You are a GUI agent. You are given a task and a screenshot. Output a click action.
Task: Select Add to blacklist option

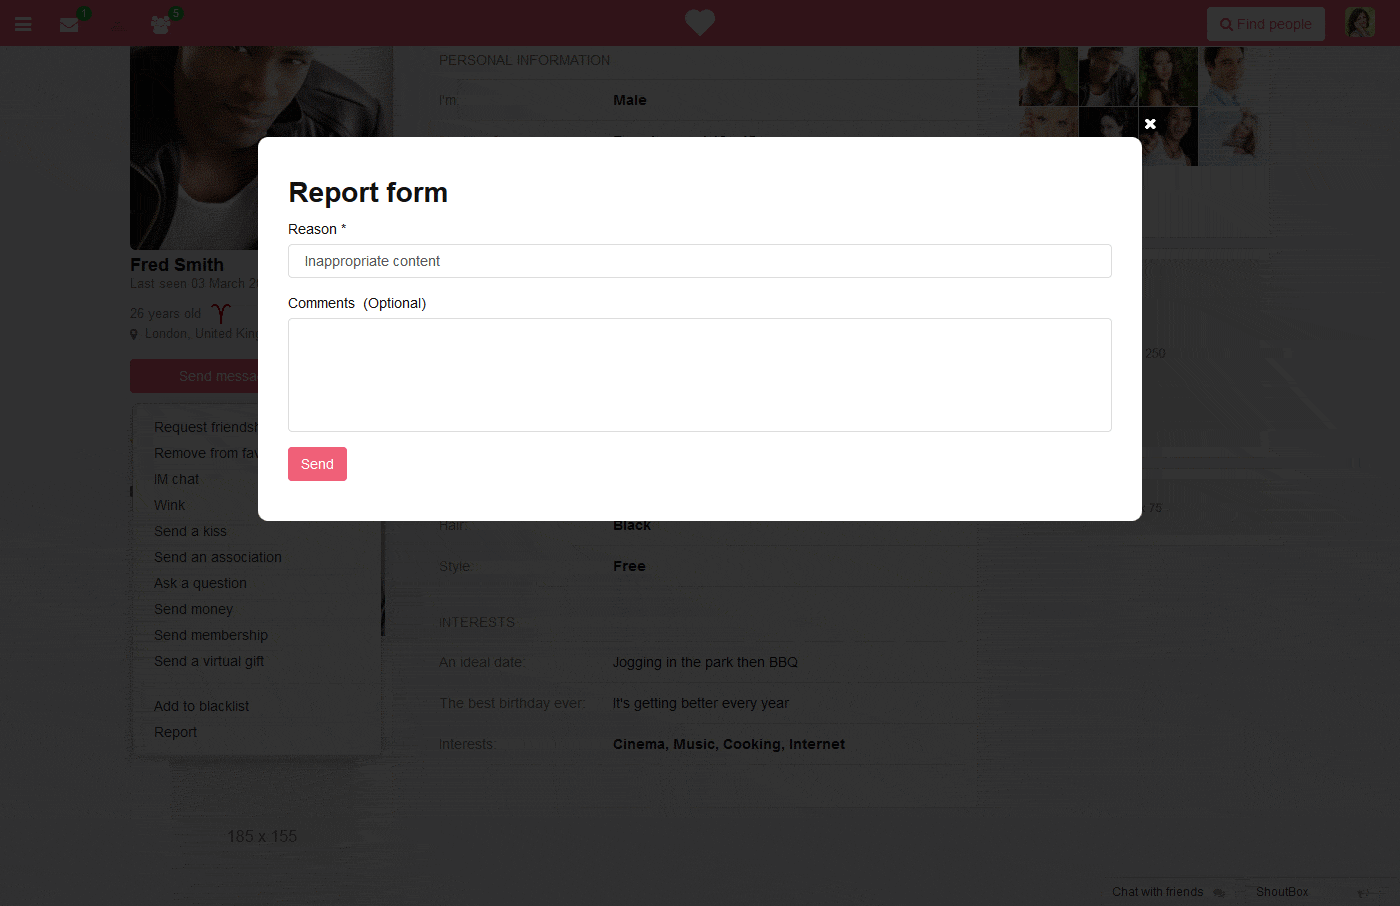(201, 706)
